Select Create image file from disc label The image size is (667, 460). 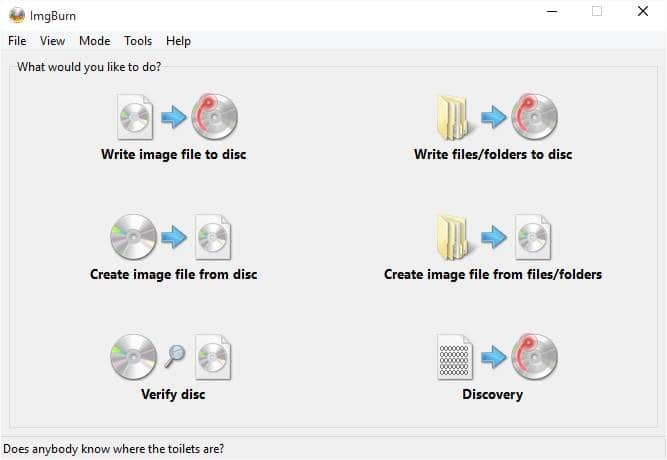pyautogui.click(x=174, y=274)
